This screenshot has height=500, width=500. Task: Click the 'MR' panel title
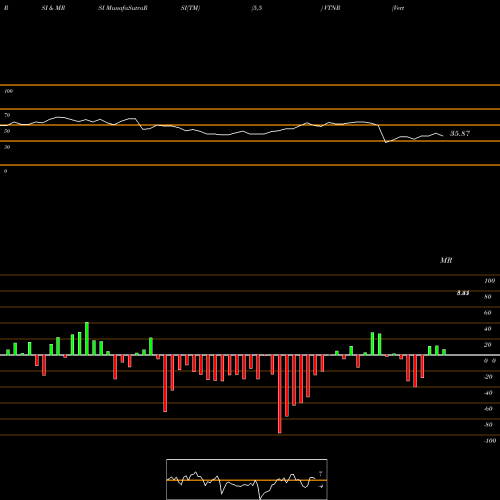pos(446,260)
